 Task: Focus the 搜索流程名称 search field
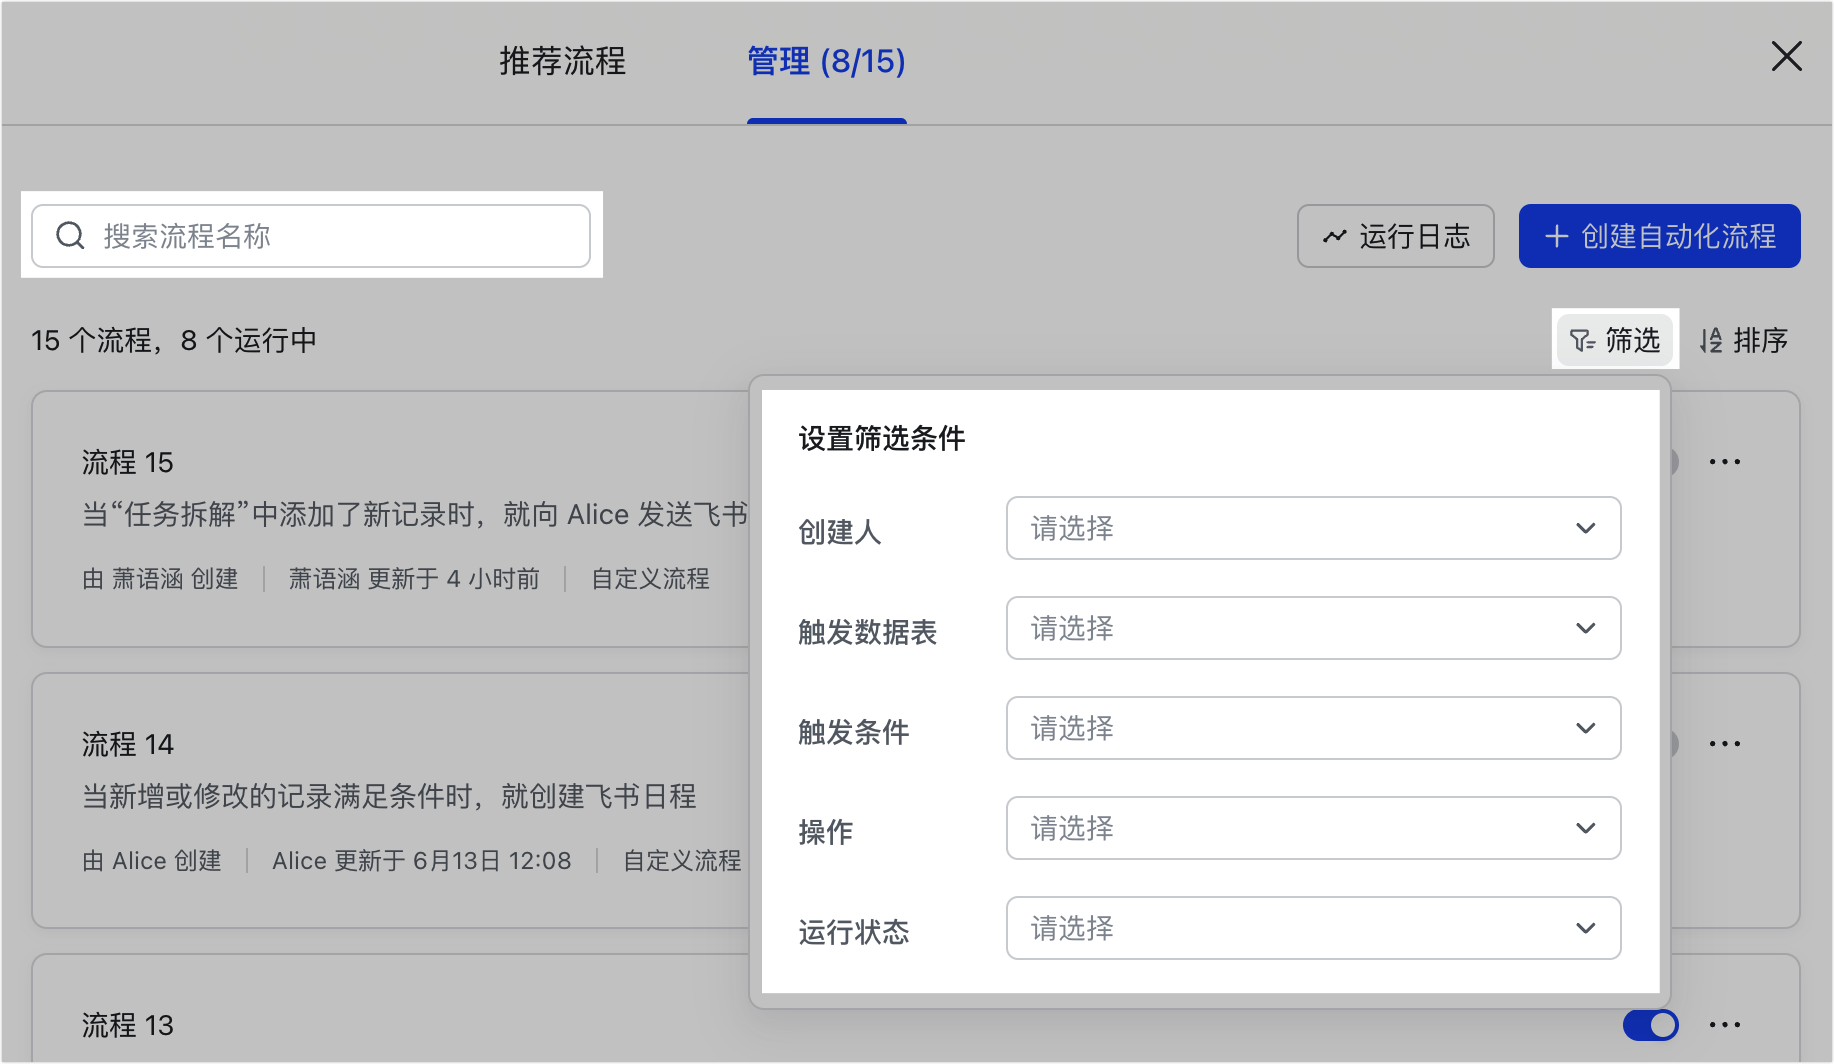(x=330, y=236)
